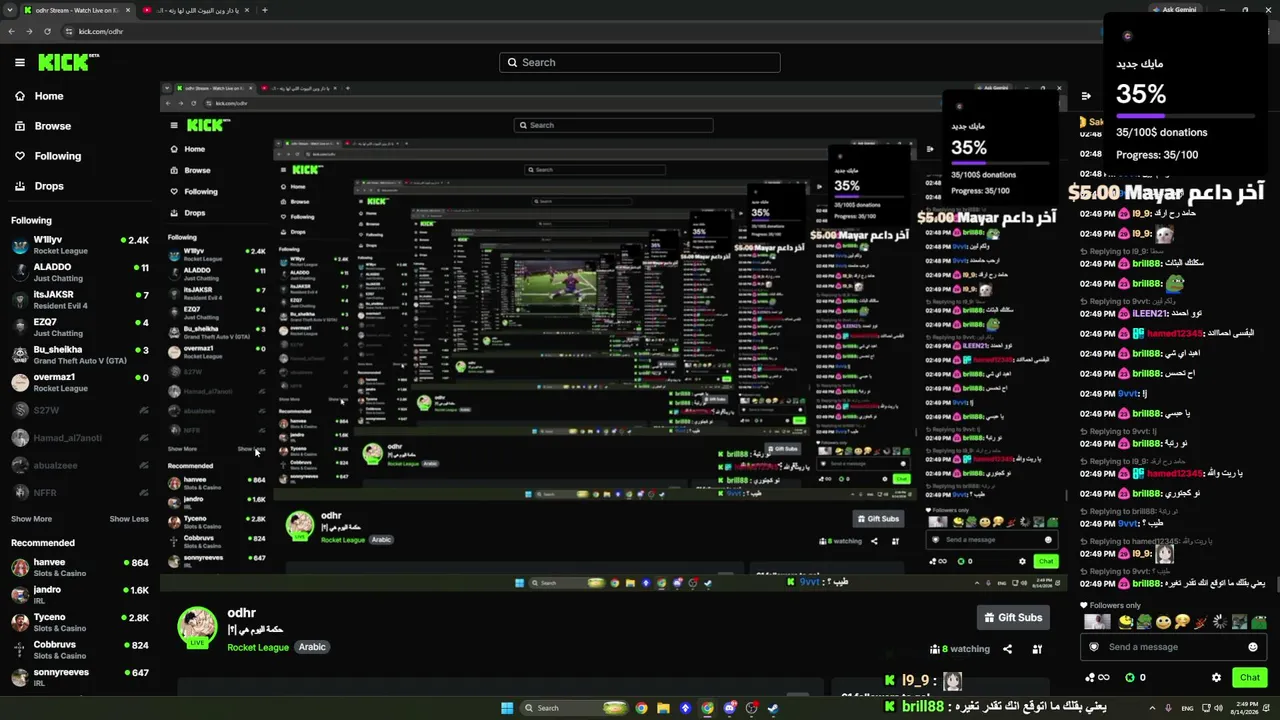Reload the page with refresh icon

(x=47, y=31)
